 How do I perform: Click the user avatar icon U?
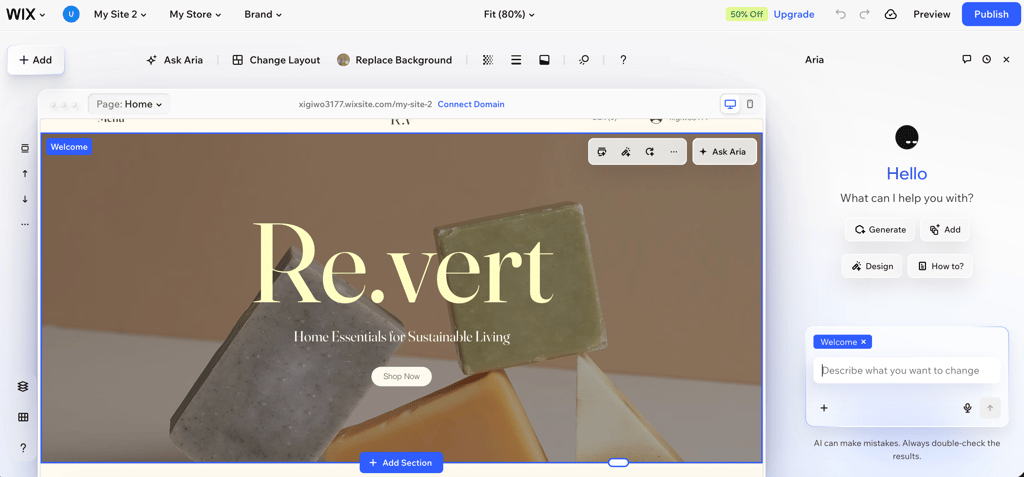pos(71,14)
